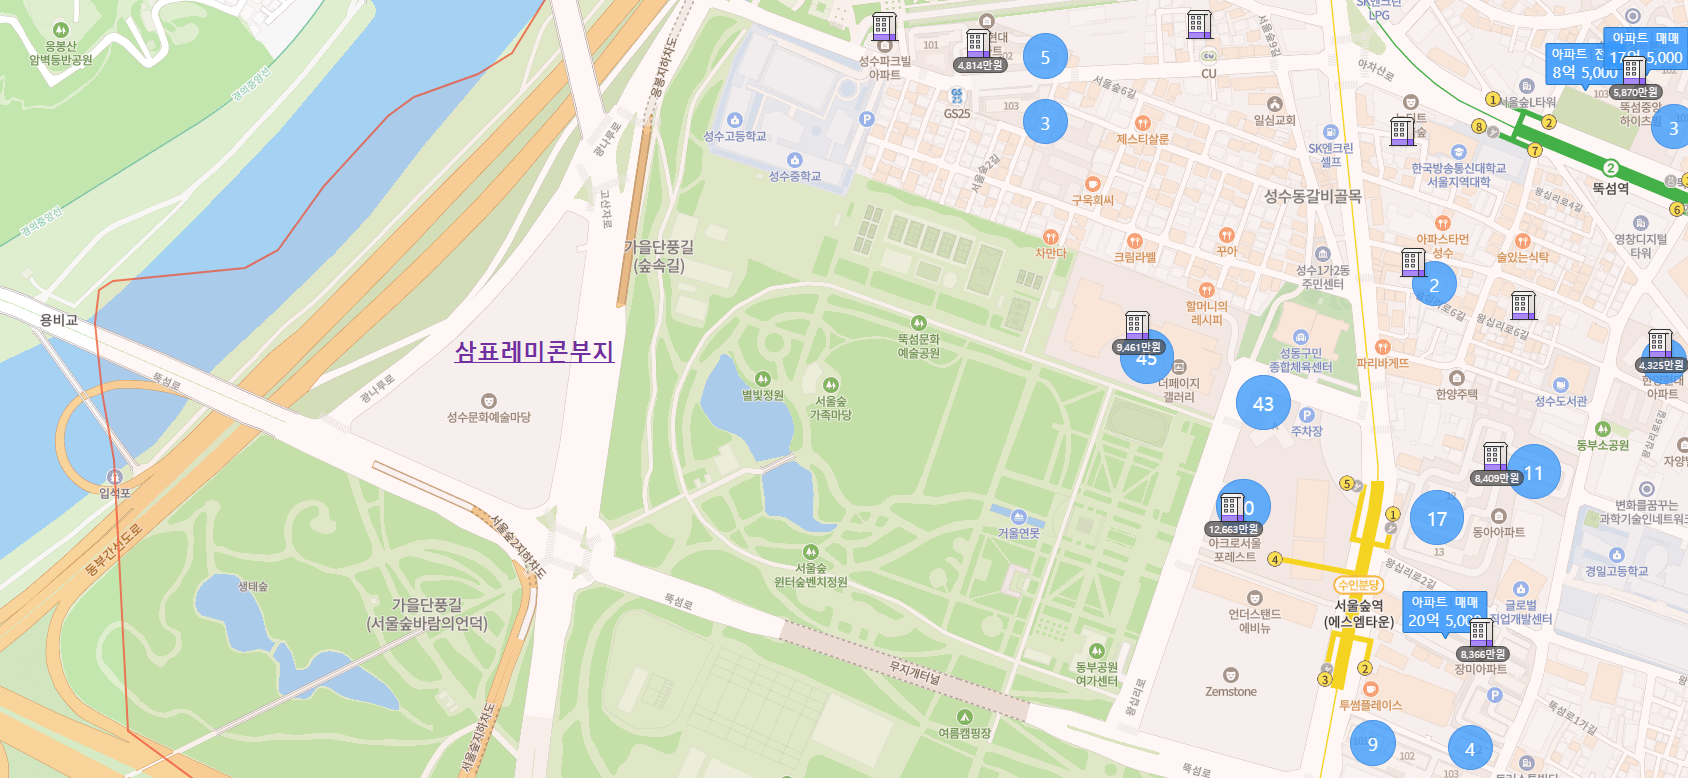Select the apartment marker priced 4,325만원
1688x778 pixels.
click(x=1661, y=351)
